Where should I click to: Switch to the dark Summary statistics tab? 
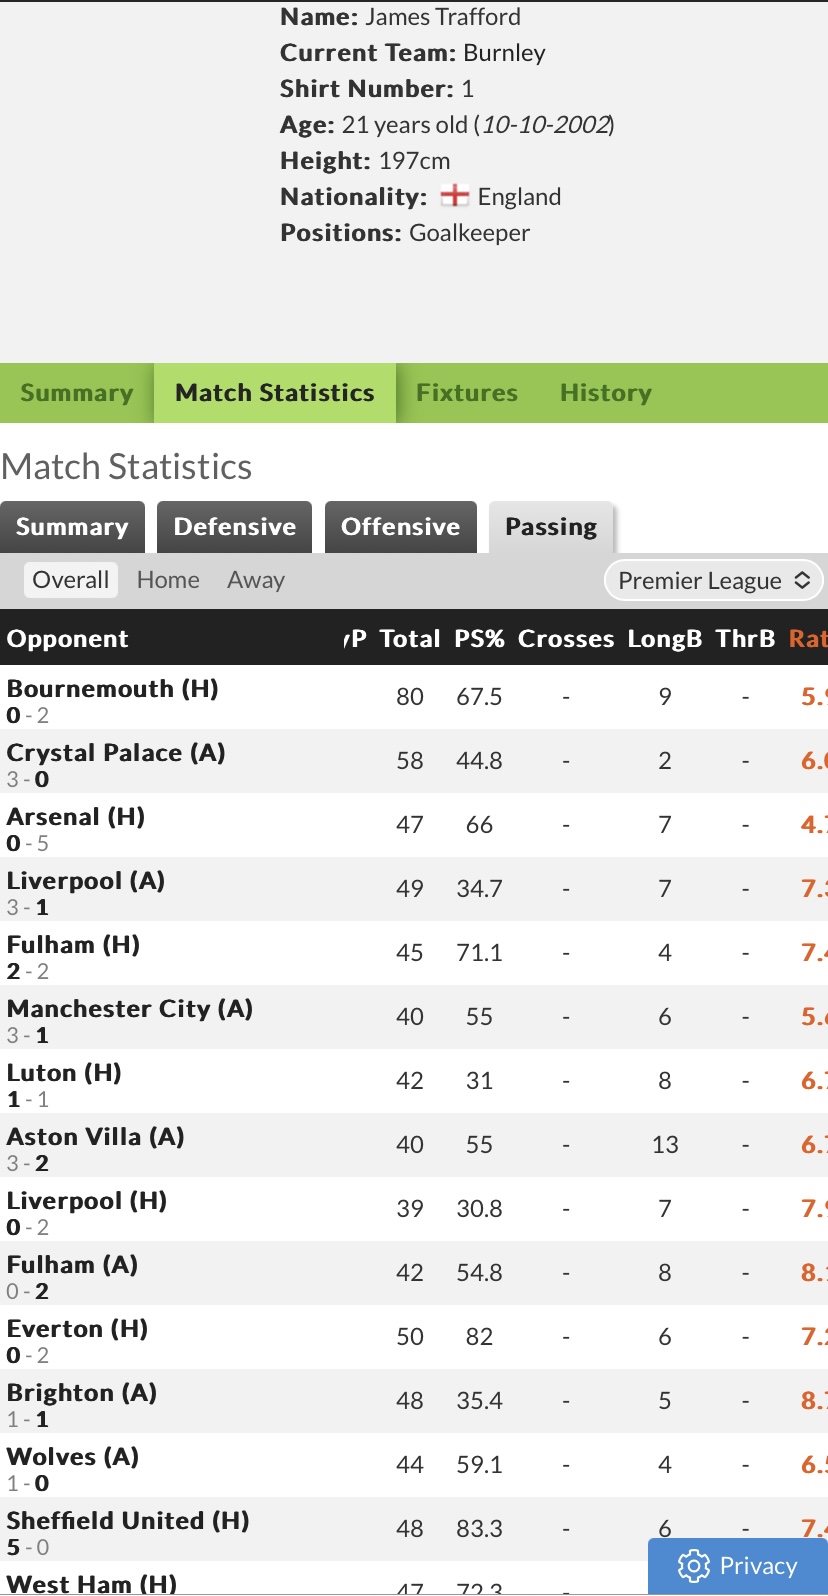click(x=72, y=527)
